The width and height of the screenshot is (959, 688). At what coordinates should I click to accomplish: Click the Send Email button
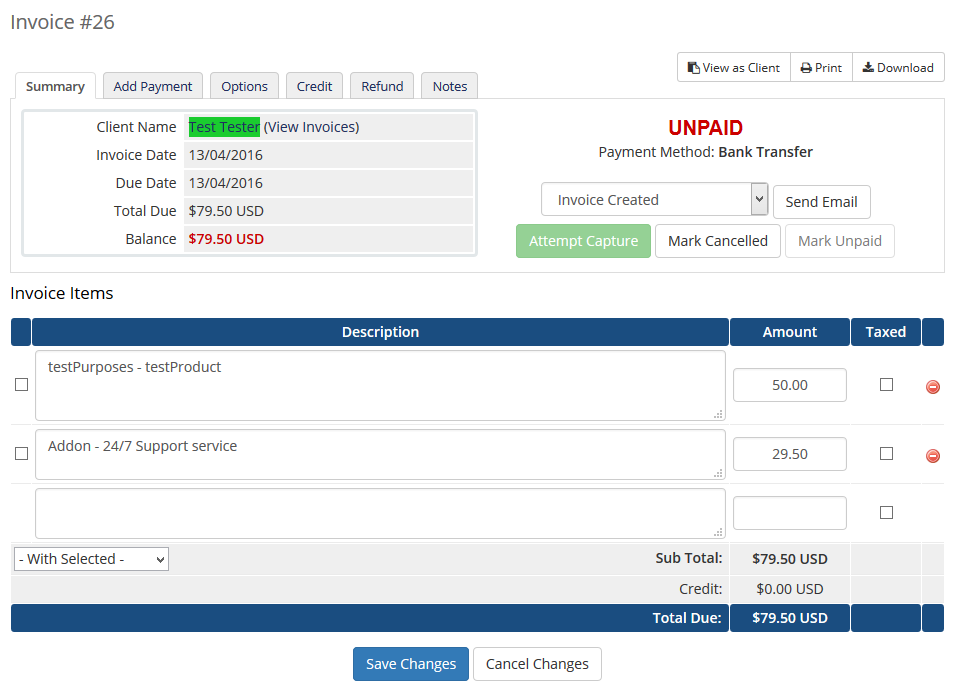point(821,202)
